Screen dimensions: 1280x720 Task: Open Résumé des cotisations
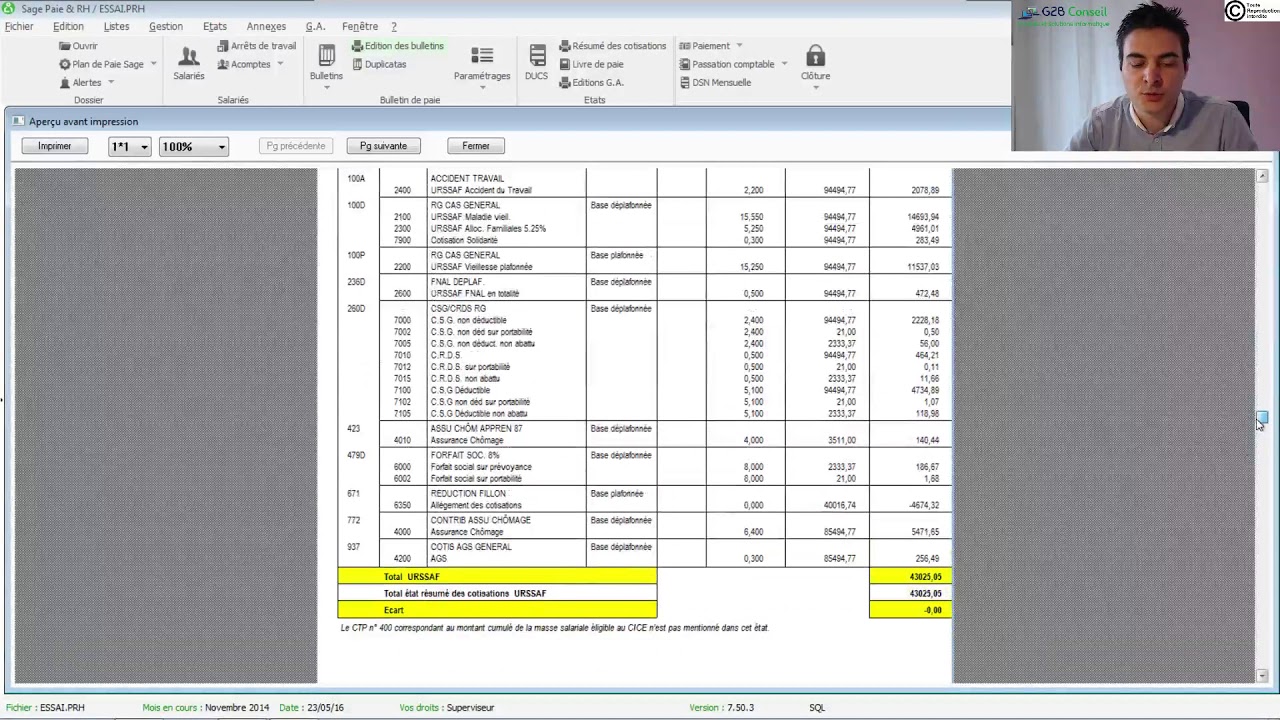[x=612, y=46]
